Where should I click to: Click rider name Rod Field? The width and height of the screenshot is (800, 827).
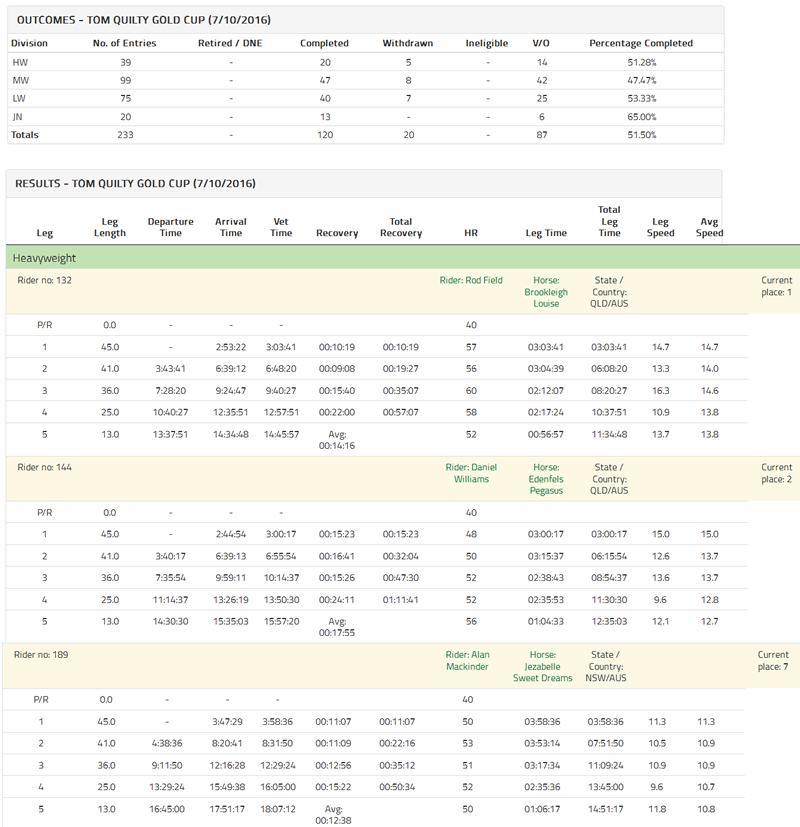click(471, 281)
